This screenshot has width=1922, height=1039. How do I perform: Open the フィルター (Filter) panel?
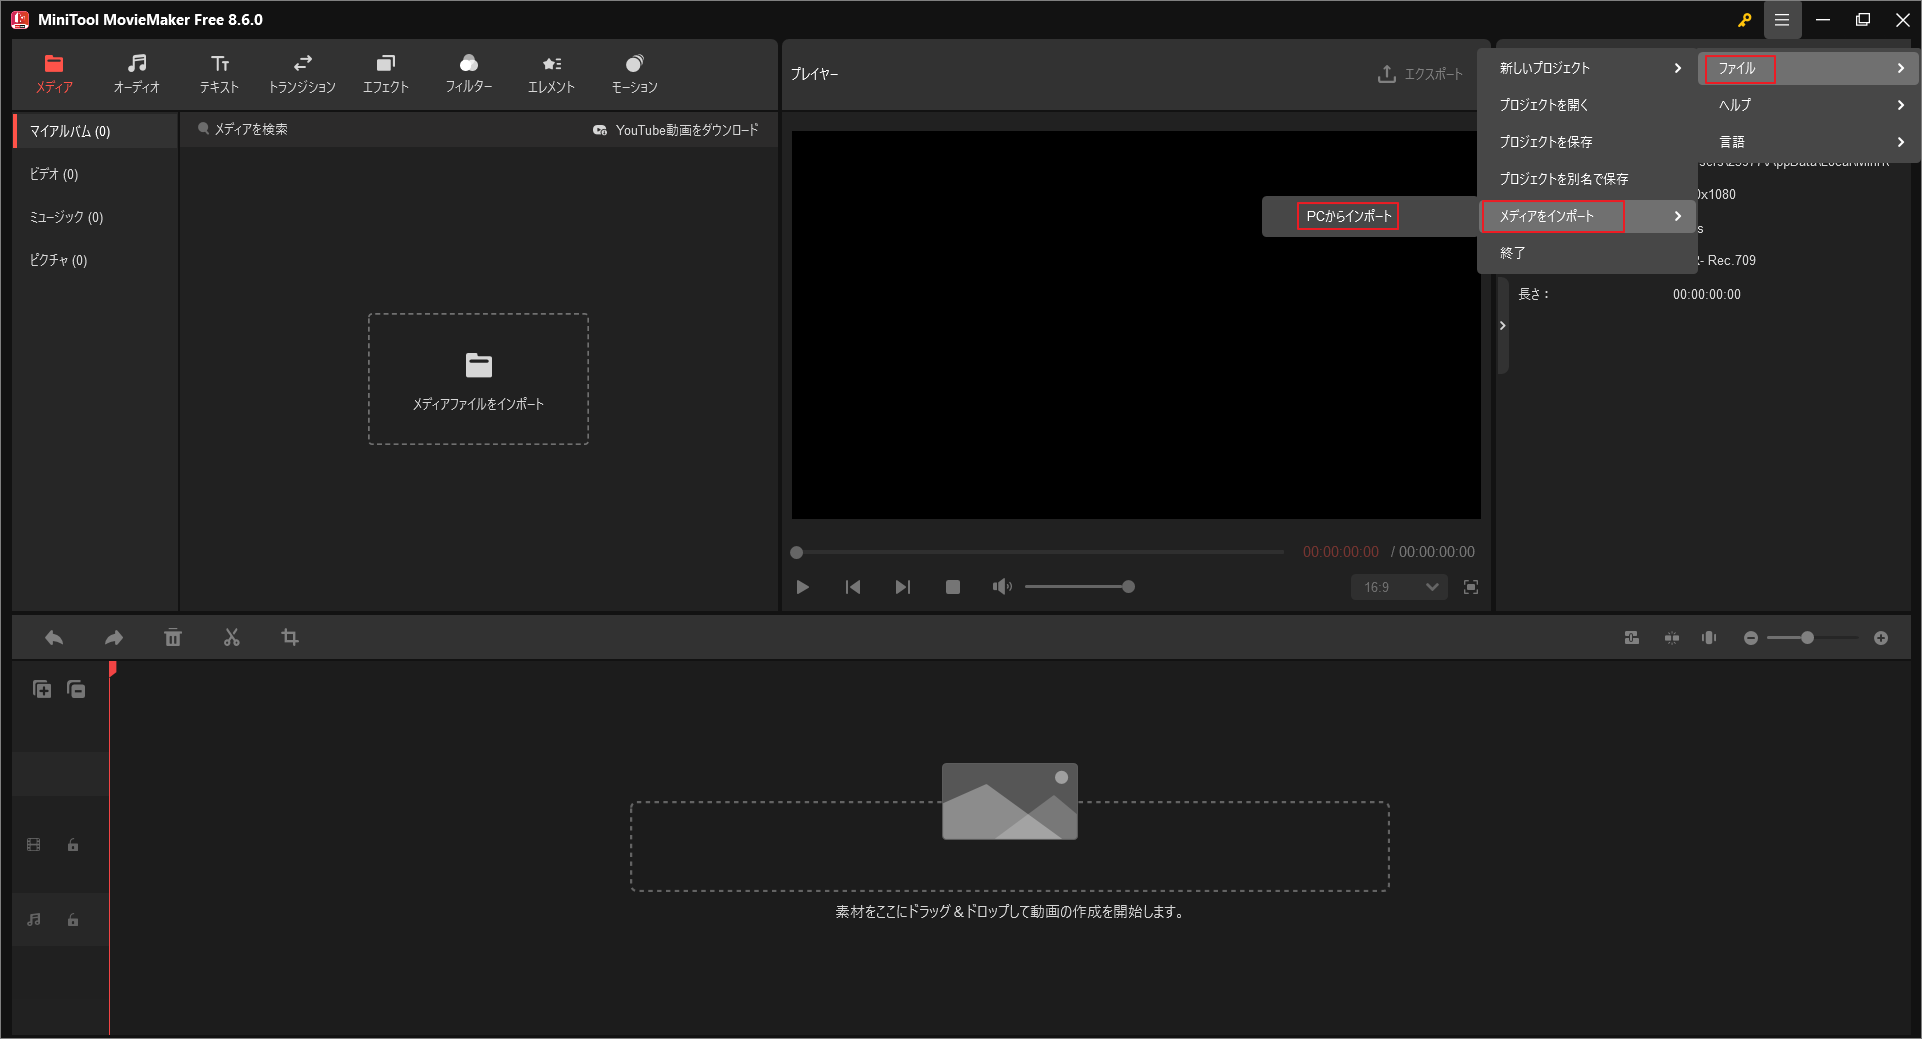coord(469,73)
